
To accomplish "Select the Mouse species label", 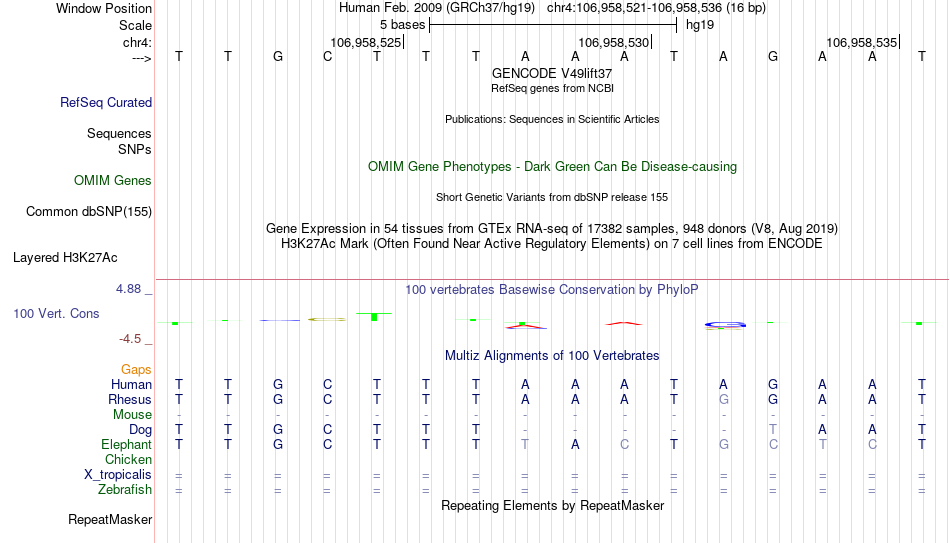I will click(132, 415).
